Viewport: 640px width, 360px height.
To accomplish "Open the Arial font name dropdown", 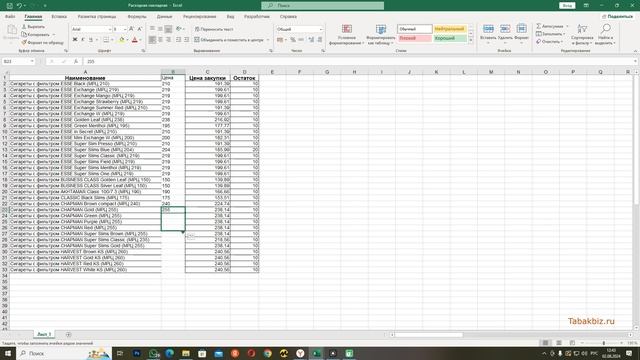I will point(110,29).
